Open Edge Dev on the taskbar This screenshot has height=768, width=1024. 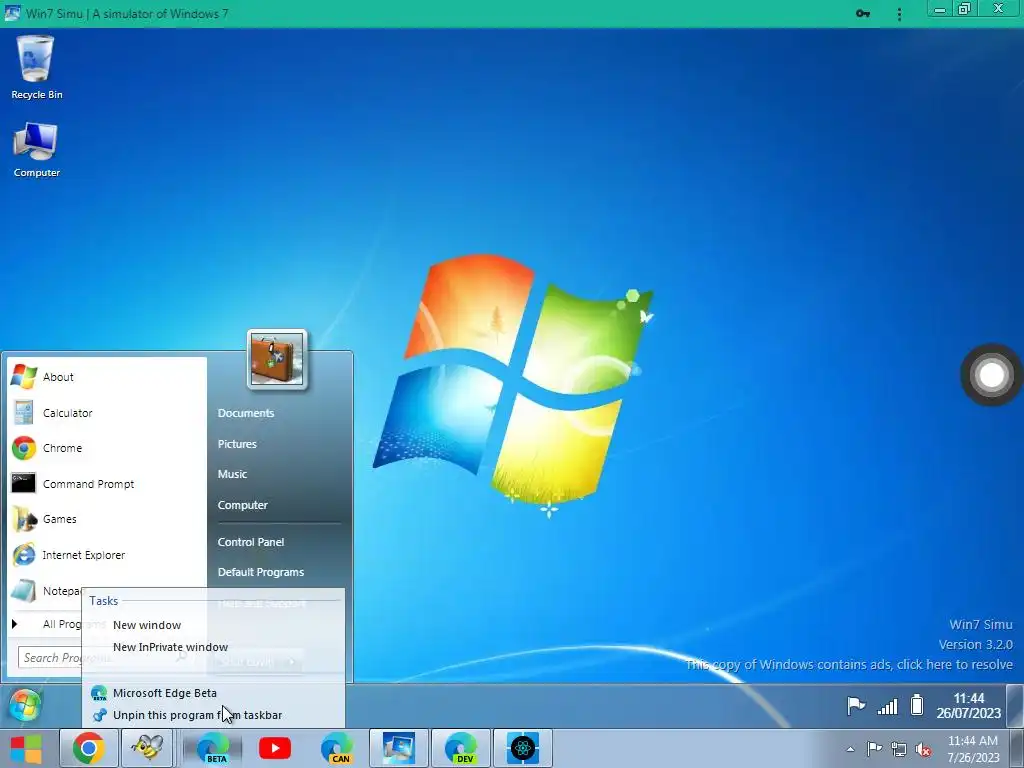click(x=461, y=748)
